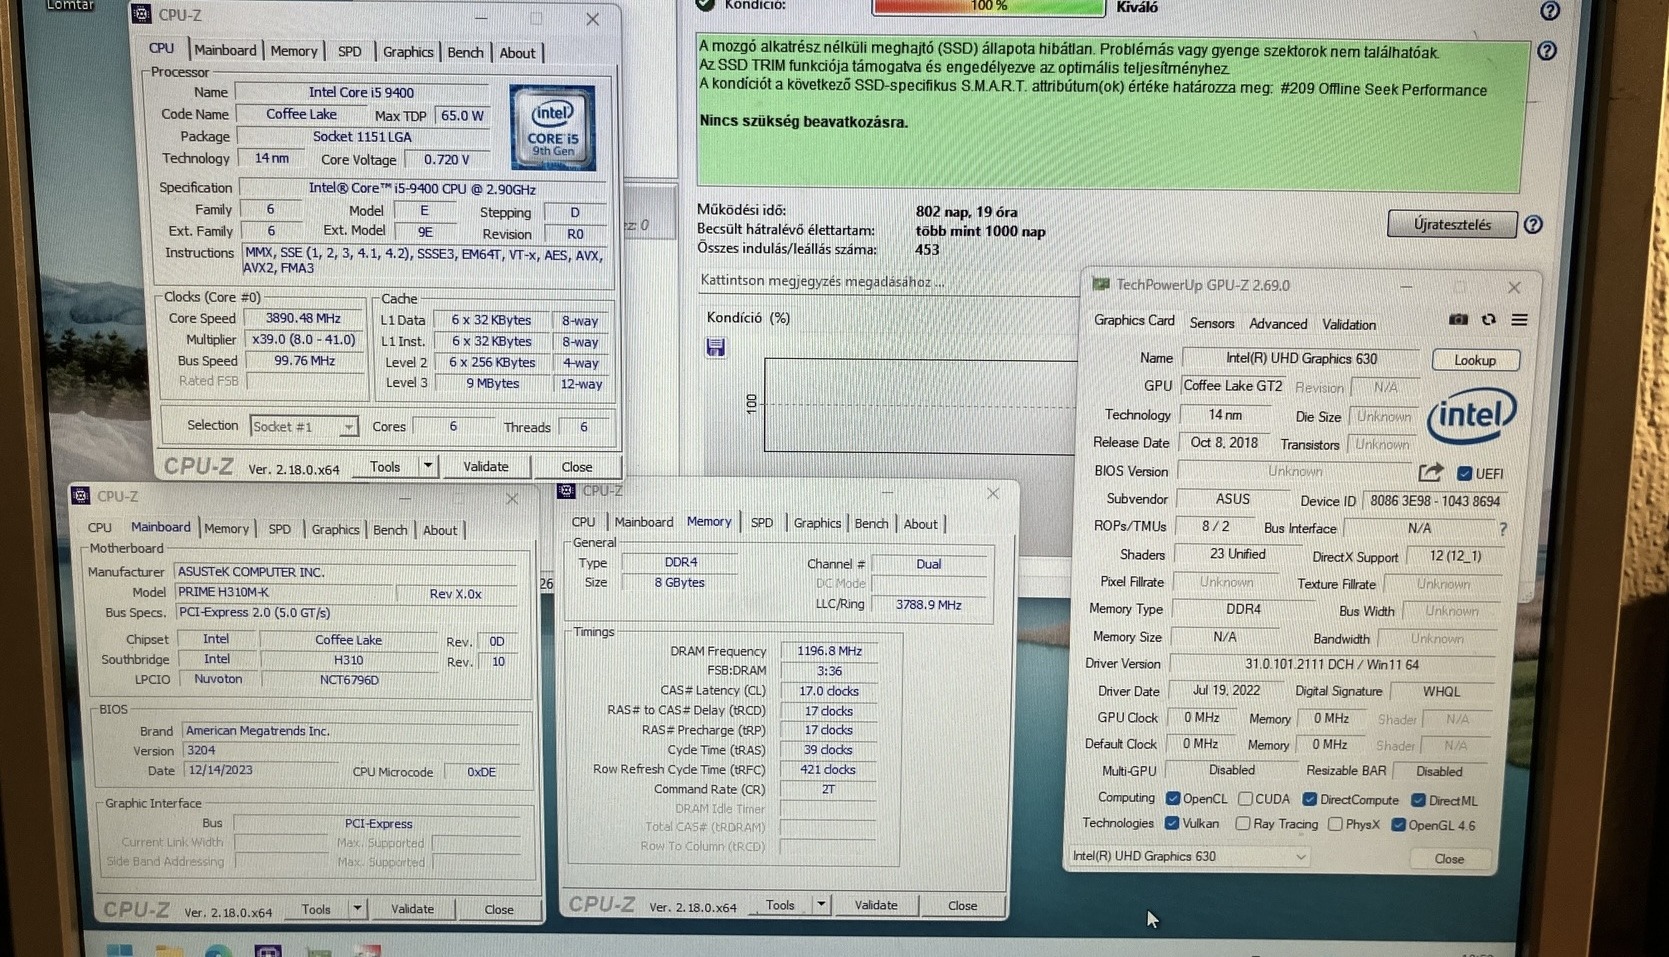Image resolution: width=1669 pixels, height=957 pixels.
Task: Toggle the UEFI checkbox in GPU-Z
Action: click(x=1464, y=474)
